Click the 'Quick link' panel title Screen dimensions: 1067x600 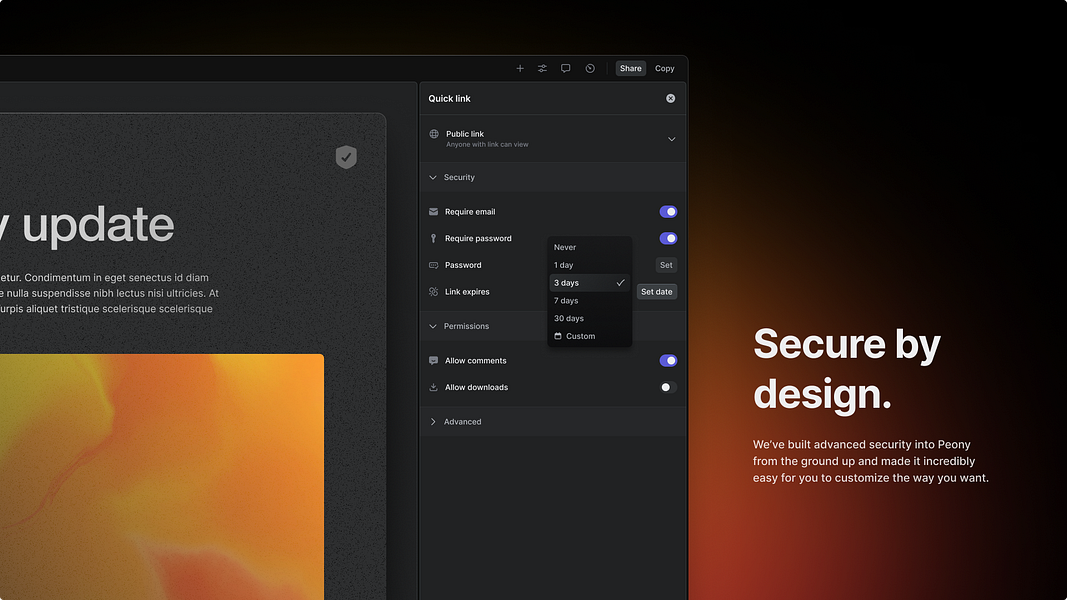coord(449,99)
